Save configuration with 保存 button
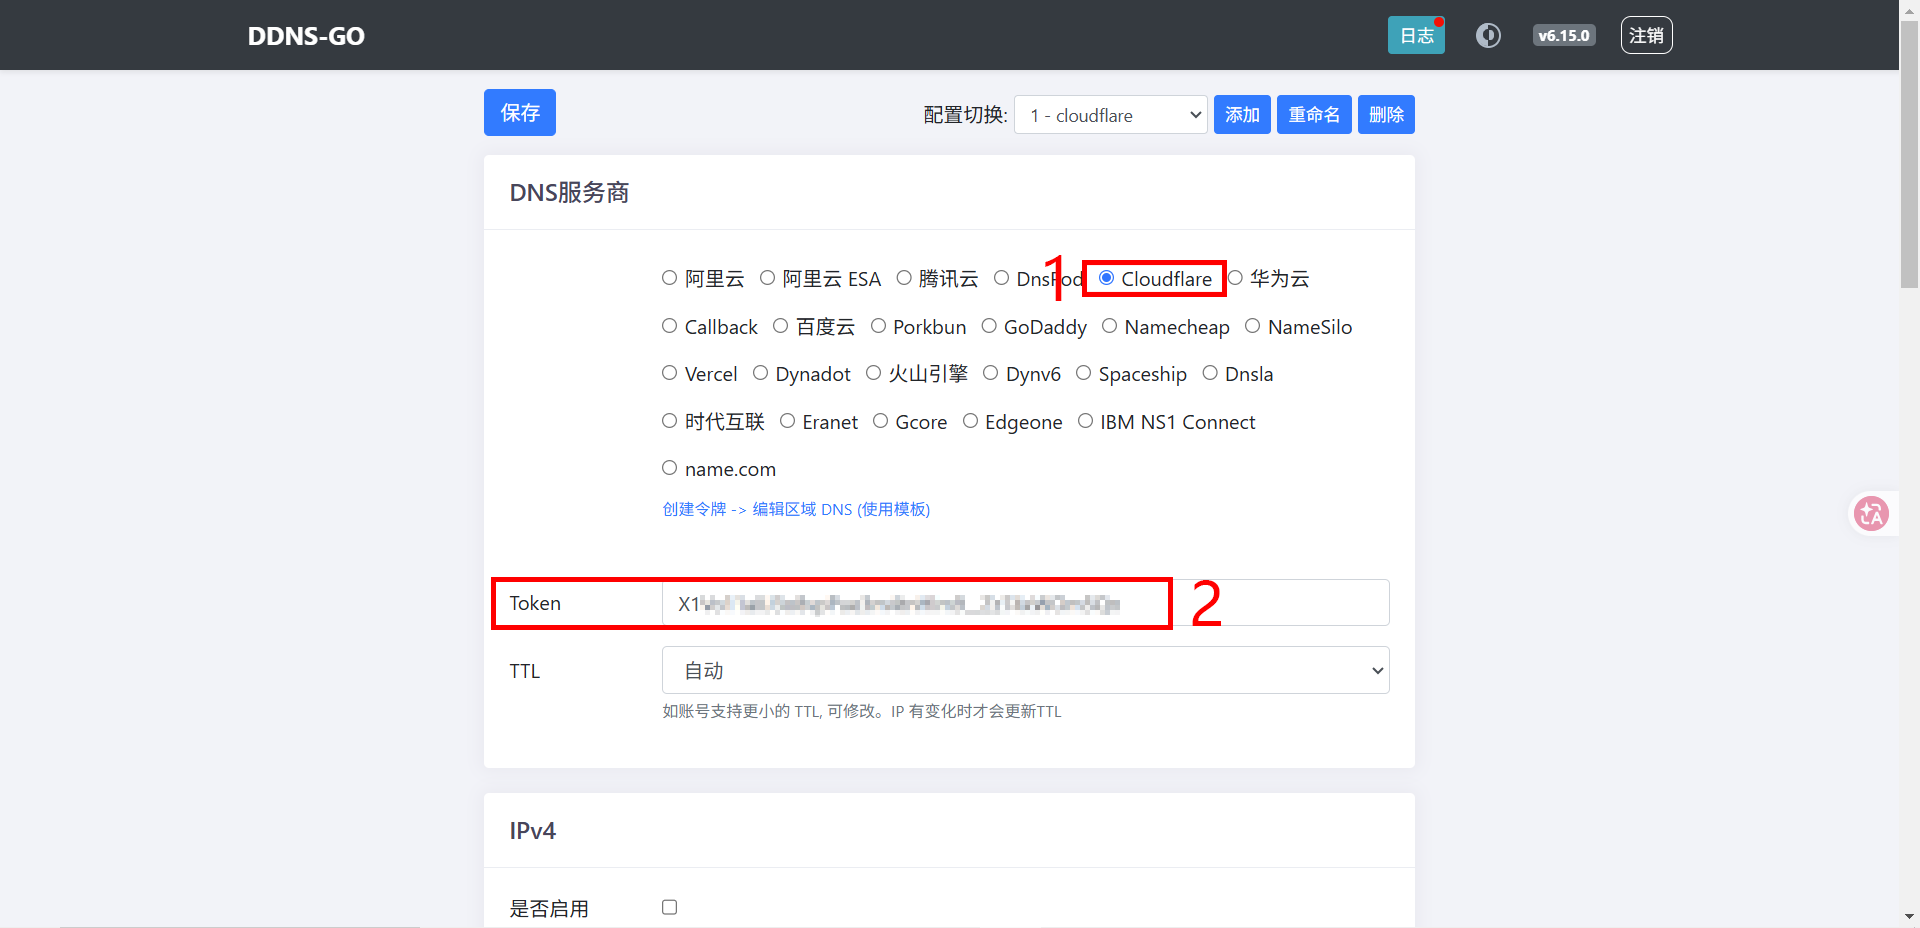Screen dimensions: 1920x928 520,113
